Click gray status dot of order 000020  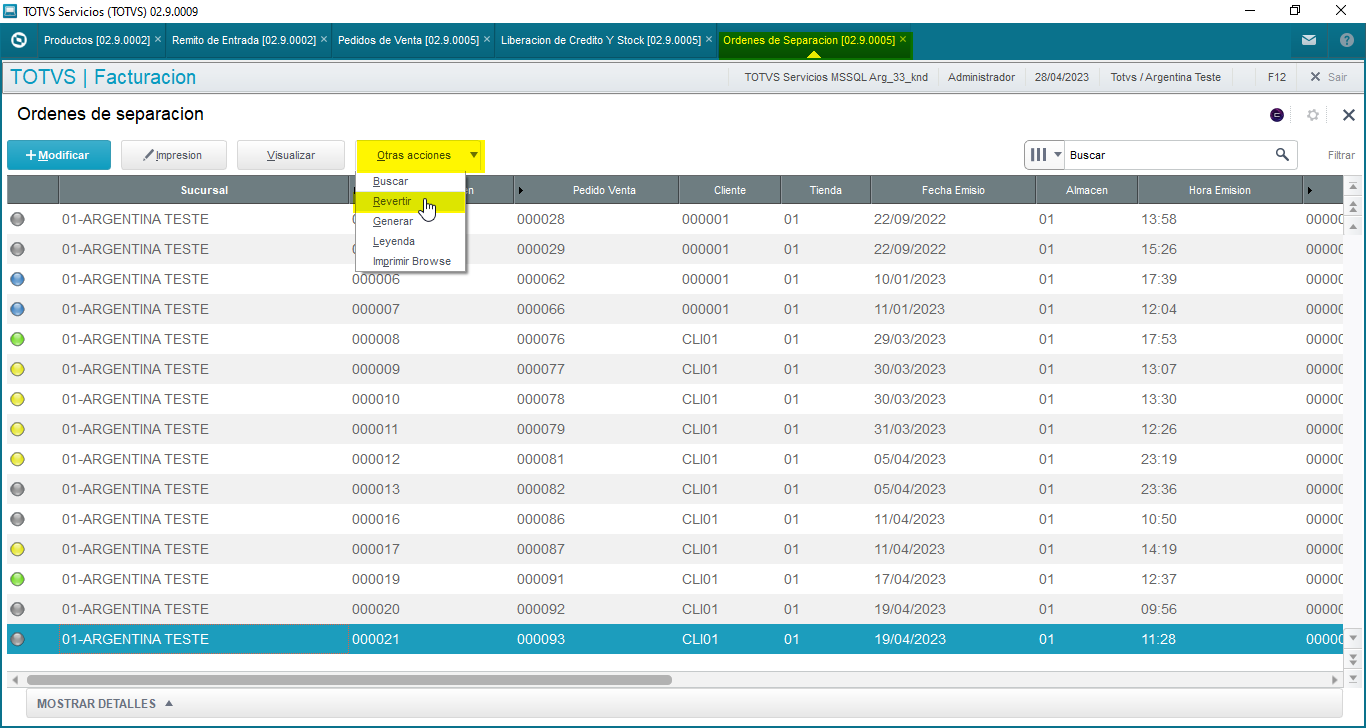[x=17, y=609]
